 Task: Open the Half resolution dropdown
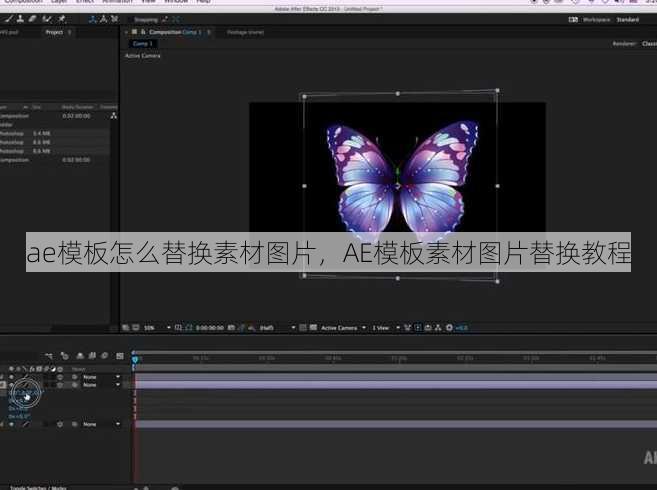click(277, 328)
